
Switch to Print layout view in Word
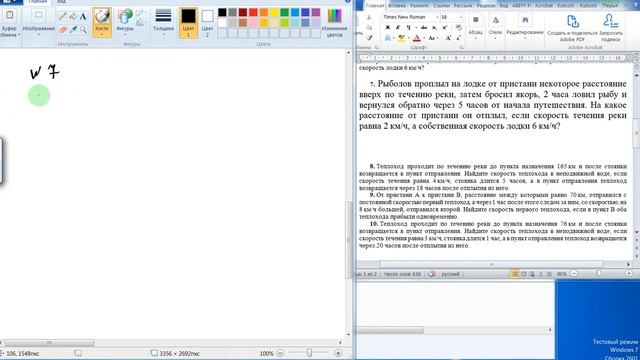pos(515,274)
